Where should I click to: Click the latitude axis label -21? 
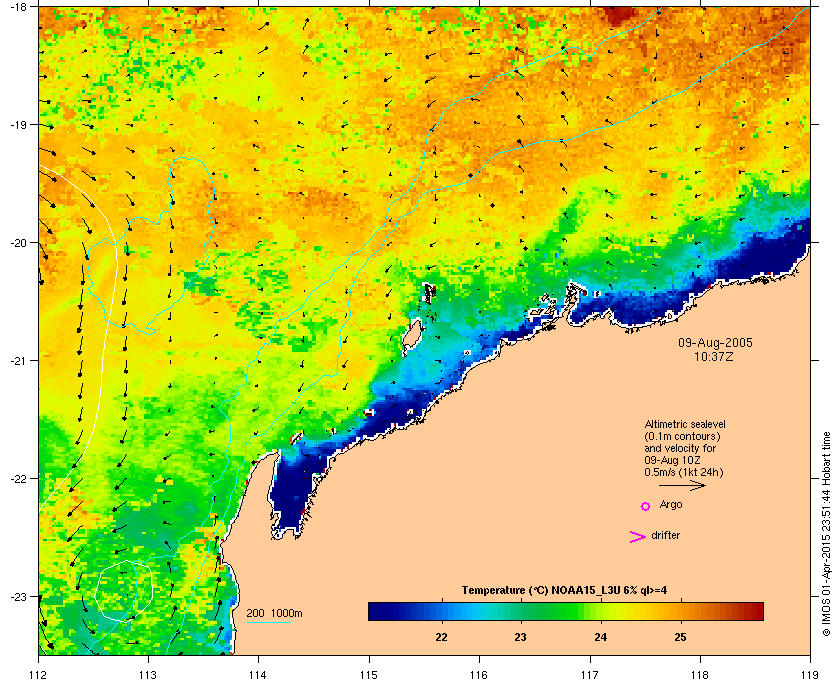point(19,361)
